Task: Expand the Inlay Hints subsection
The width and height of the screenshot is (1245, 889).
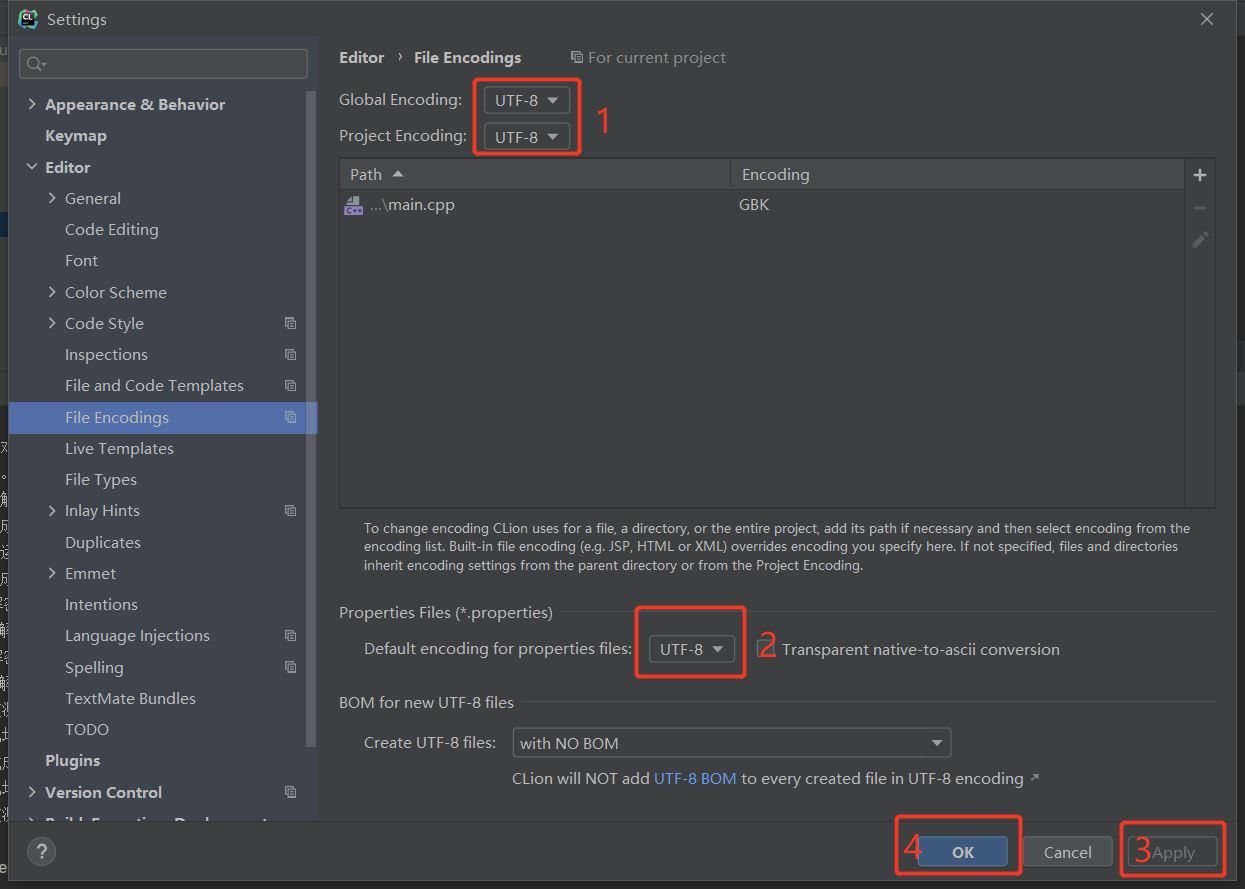Action: click(52, 510)
